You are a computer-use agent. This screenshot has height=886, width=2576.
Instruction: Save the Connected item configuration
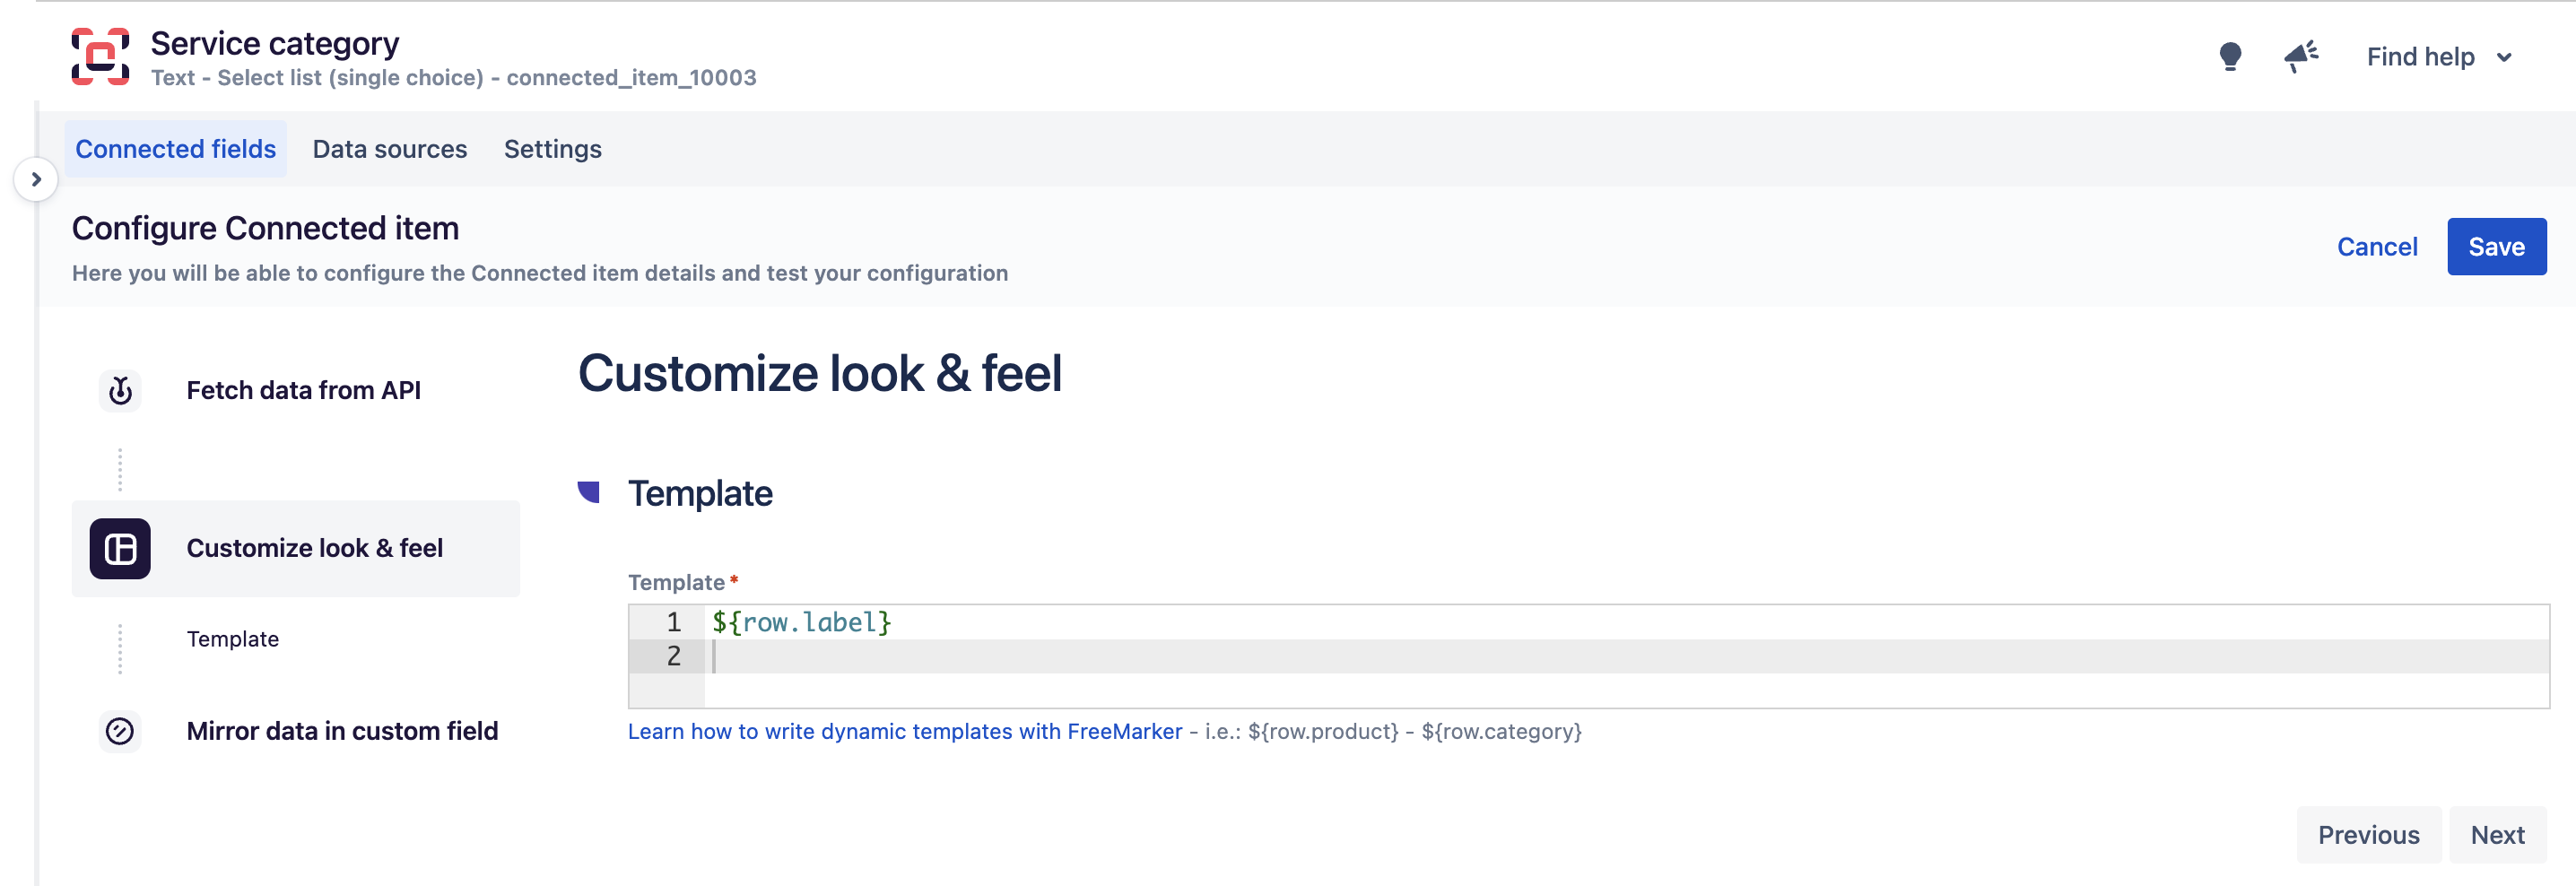pyautogui.click(x=2497, y=246)
